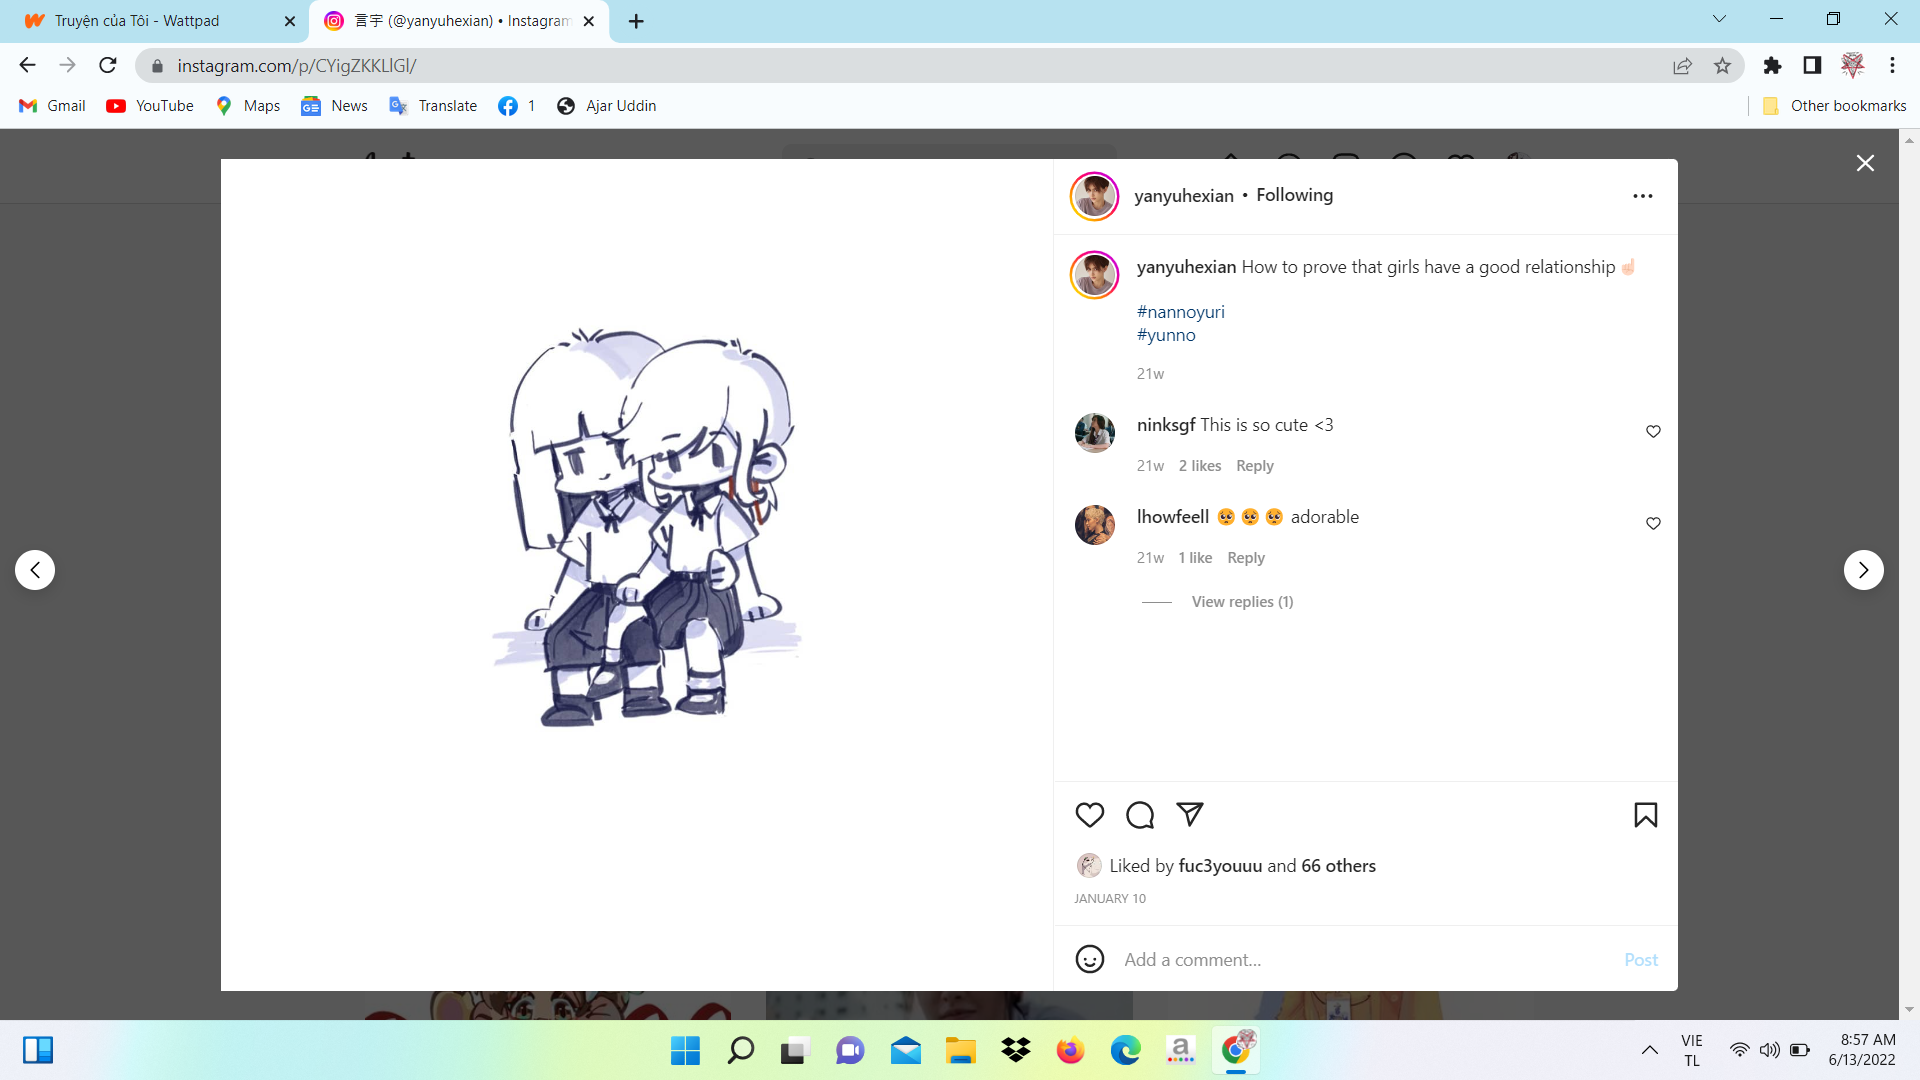
Task: Open ninksgf's profile avatar
Action: [1094, 433]
